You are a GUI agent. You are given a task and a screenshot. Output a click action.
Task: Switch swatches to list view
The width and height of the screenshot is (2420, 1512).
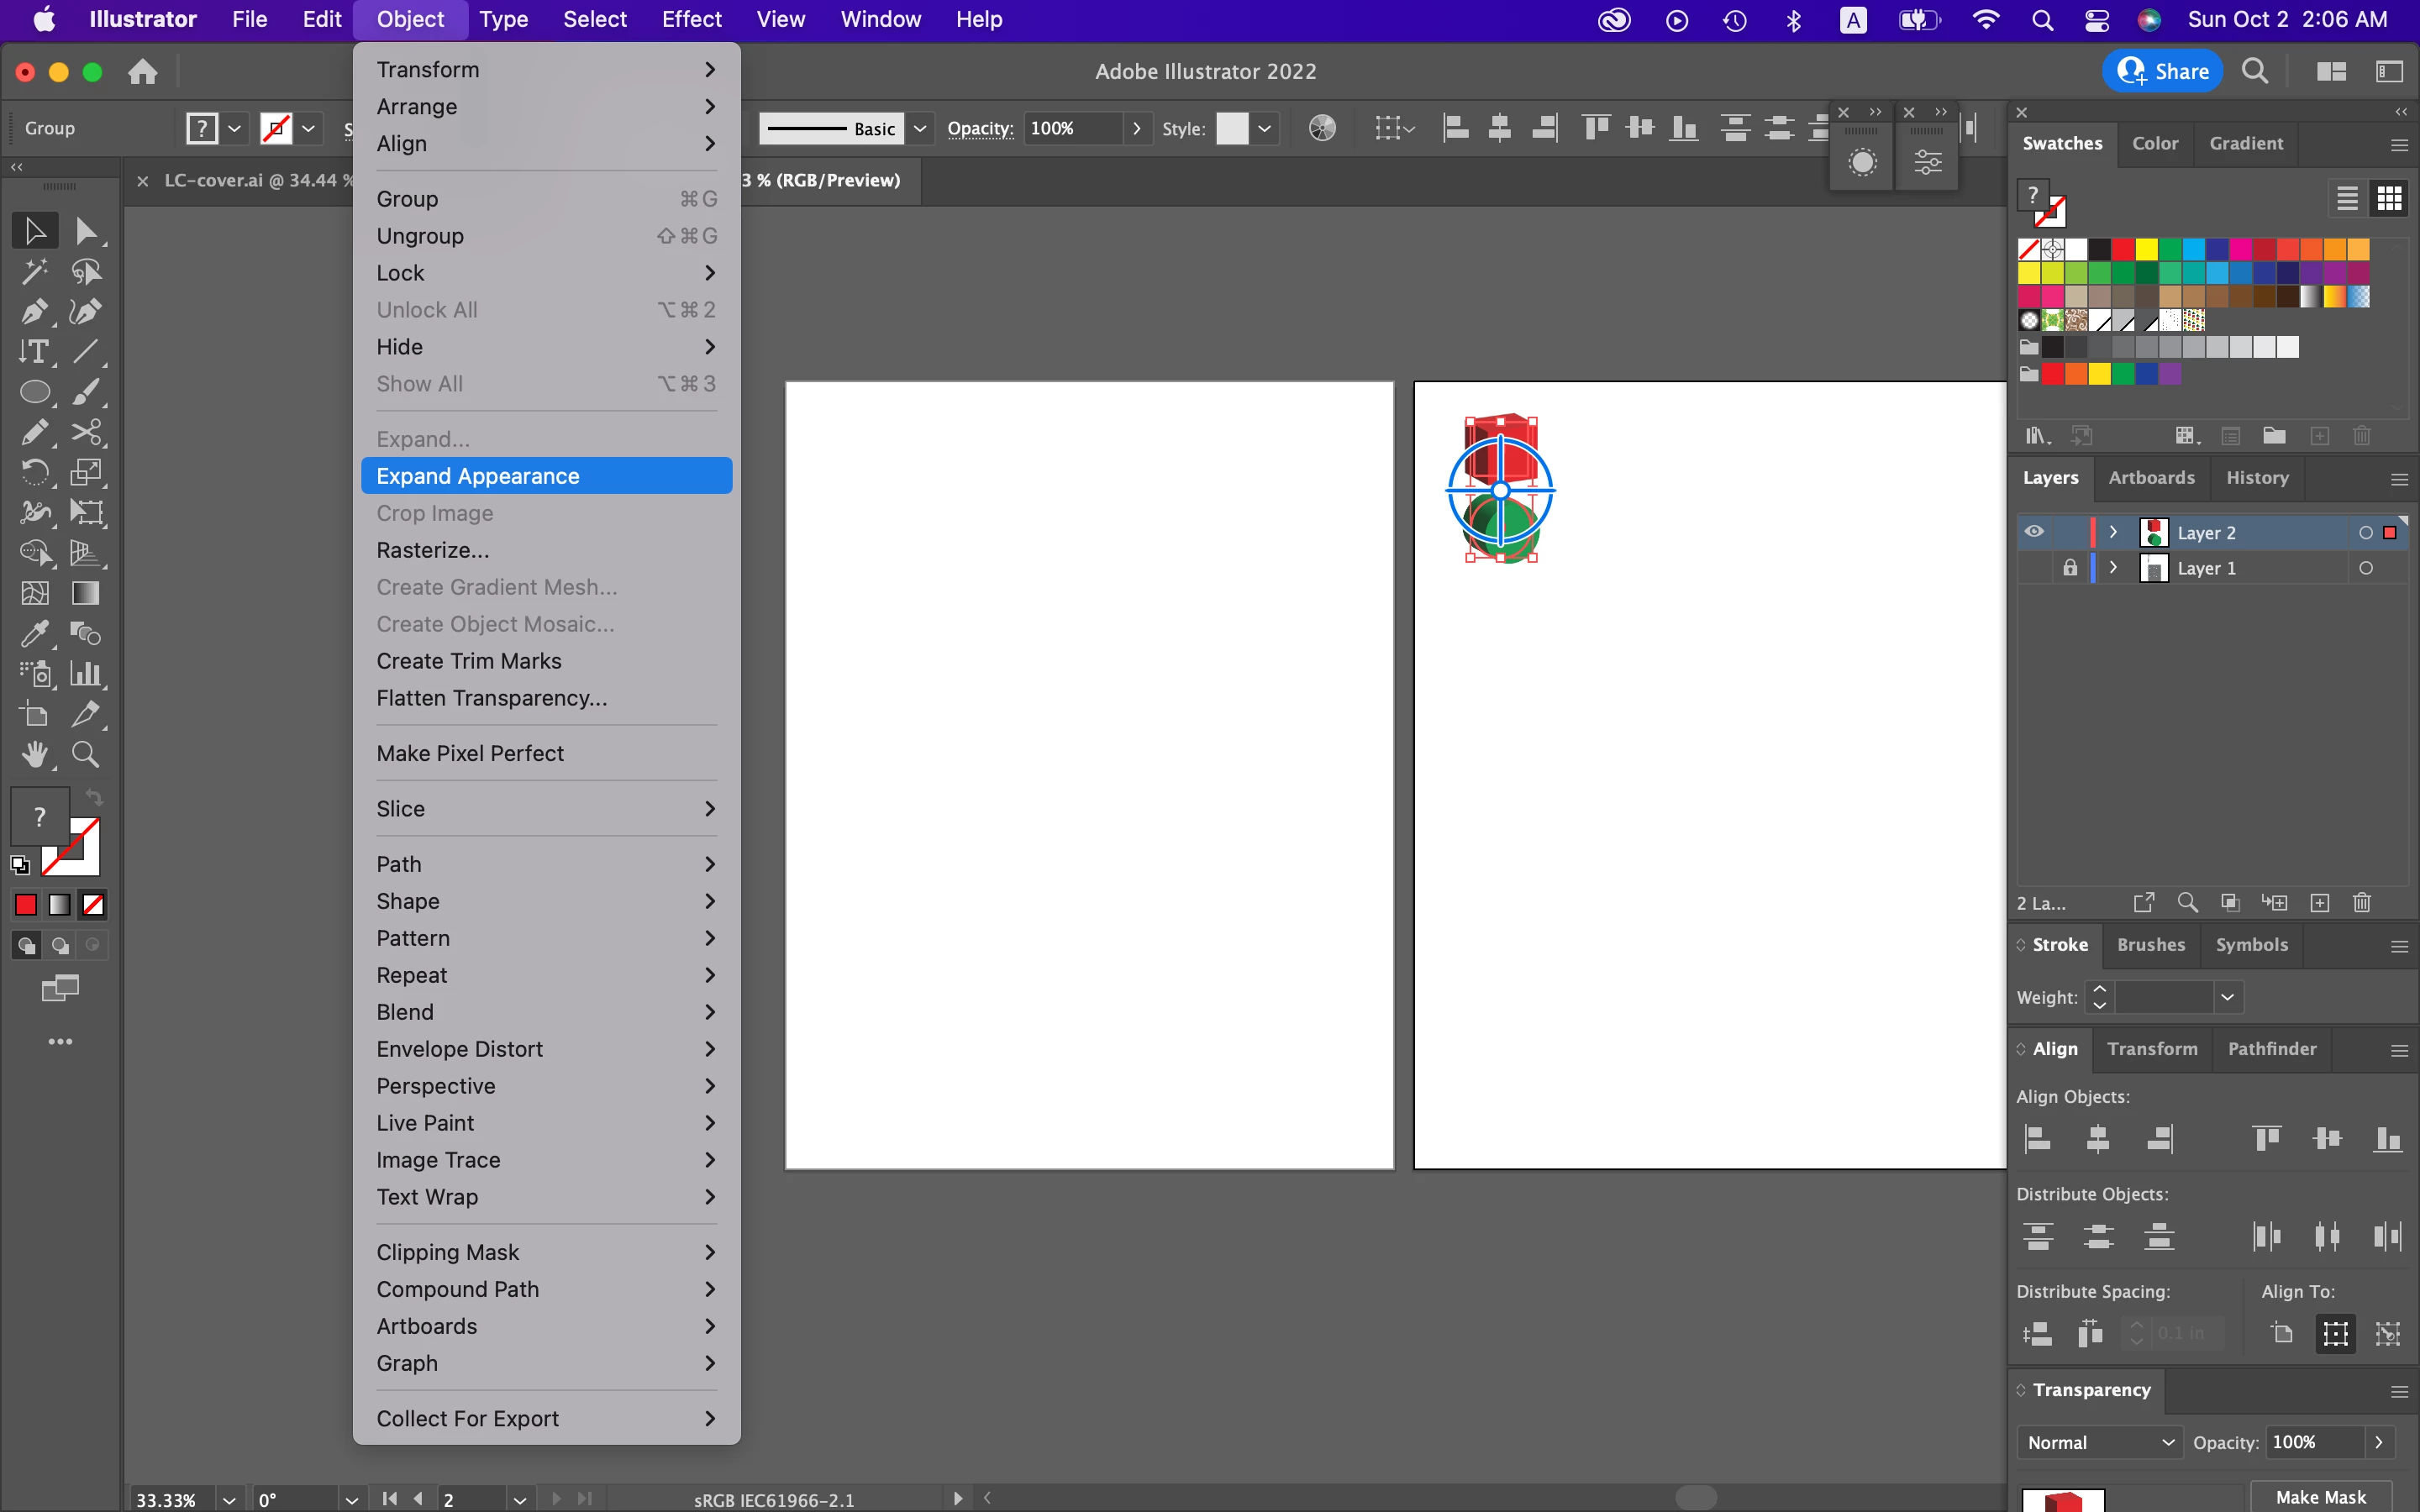tap(2347, 198)
